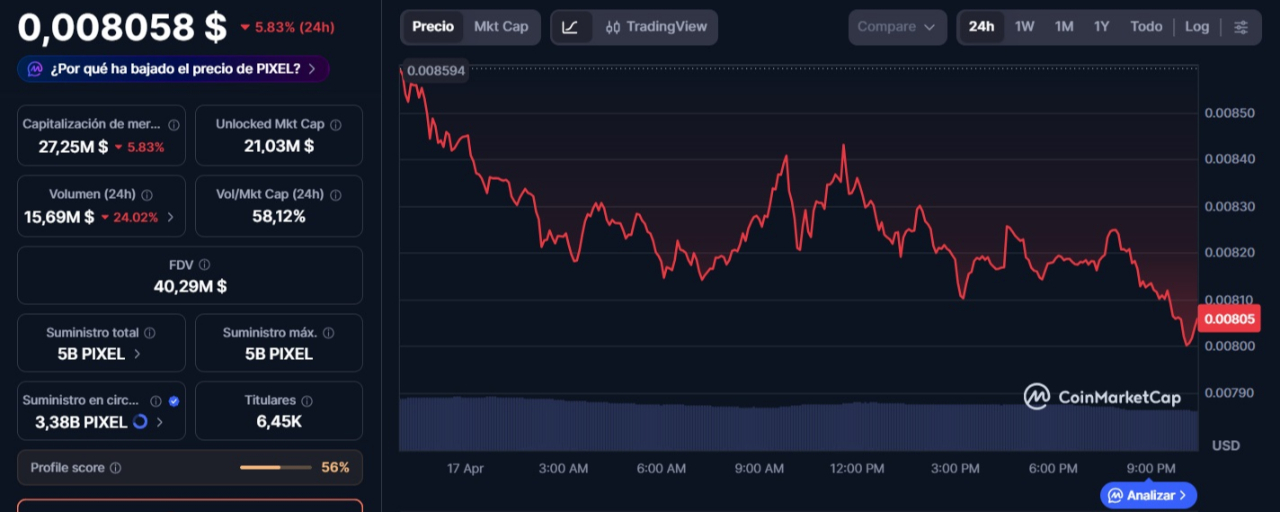Expand the Volumen 24h details chevron

[x=170, y=217]
